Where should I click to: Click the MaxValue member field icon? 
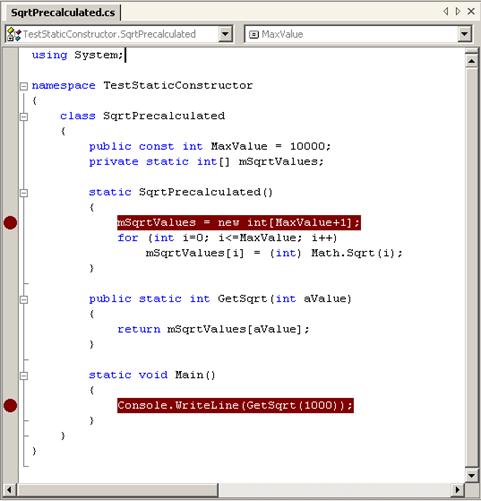(254, 34)
